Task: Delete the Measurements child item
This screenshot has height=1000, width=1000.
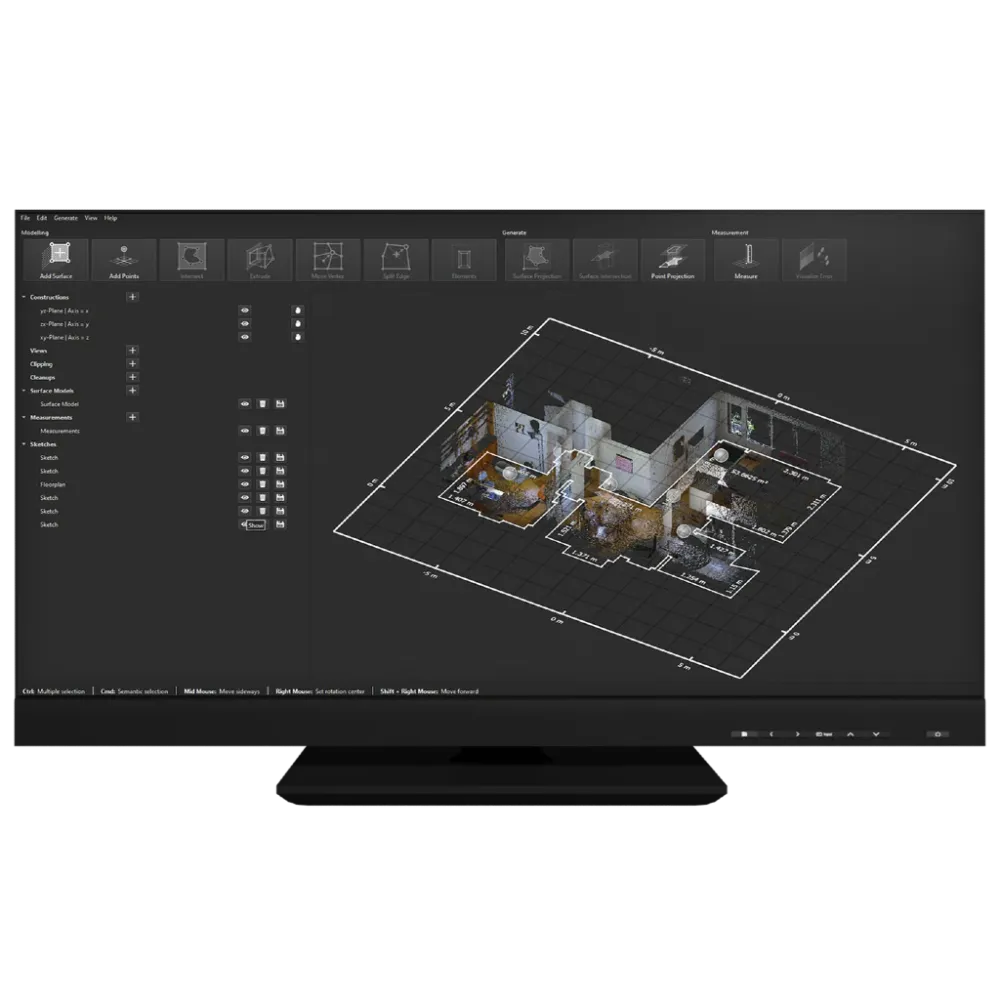Action: click(x=262, y=430)
